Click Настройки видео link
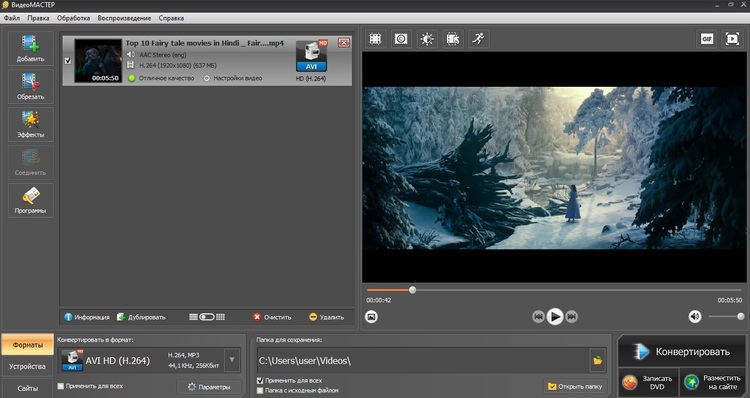750x398 pixels. click(x=233, y=78)
